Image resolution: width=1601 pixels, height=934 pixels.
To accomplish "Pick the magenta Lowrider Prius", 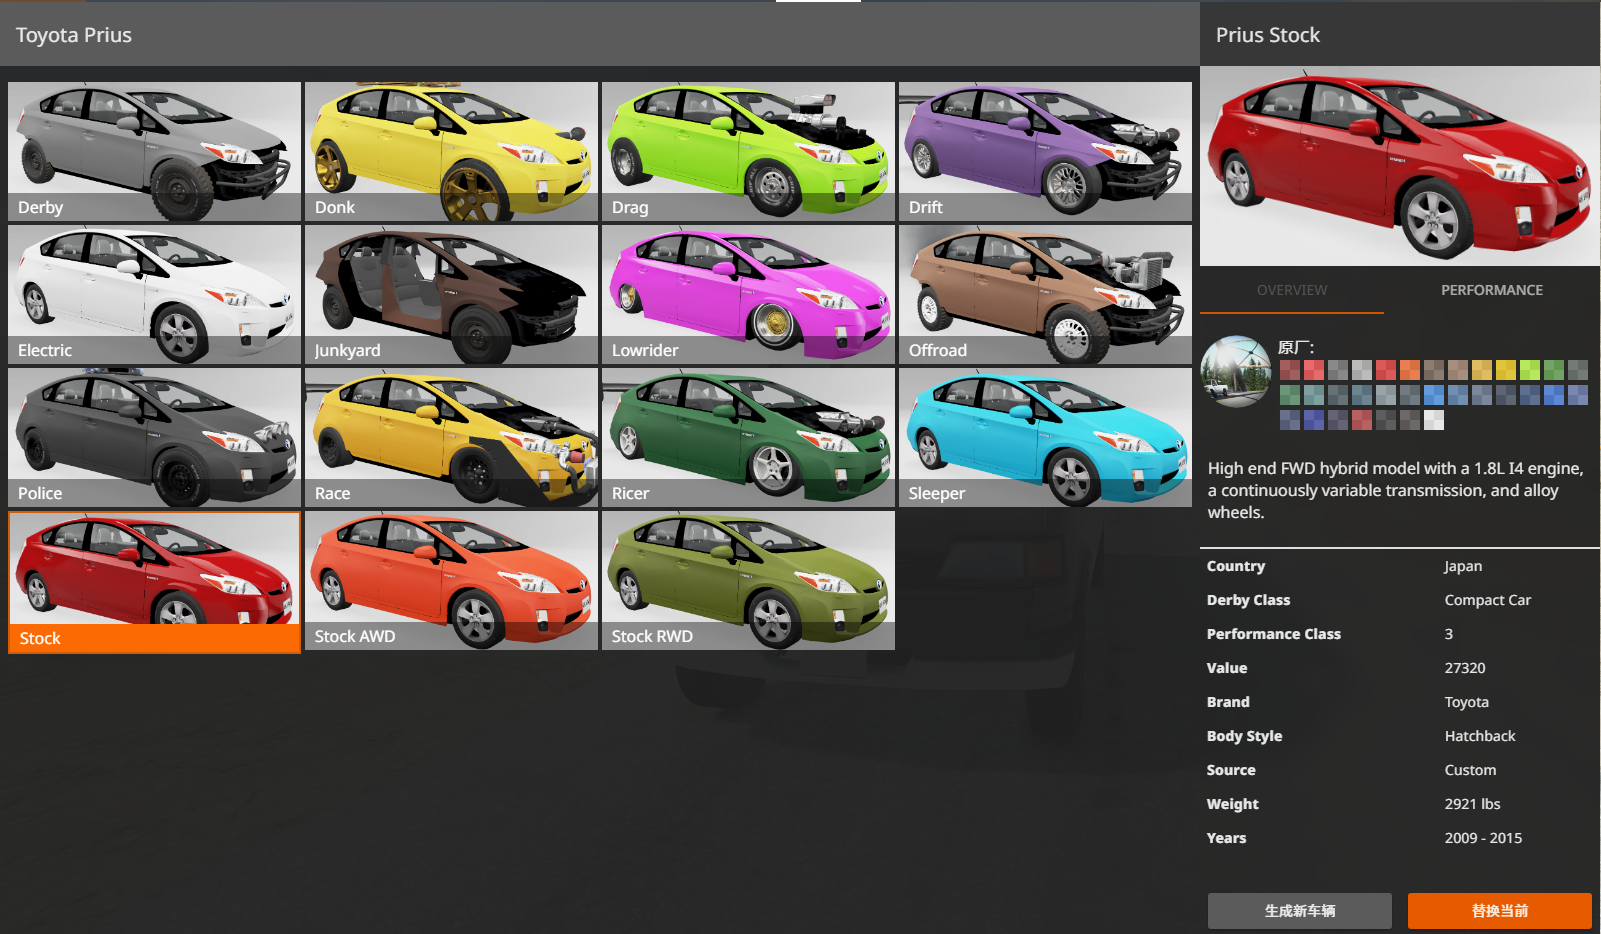I will click(x=748, y=294).
